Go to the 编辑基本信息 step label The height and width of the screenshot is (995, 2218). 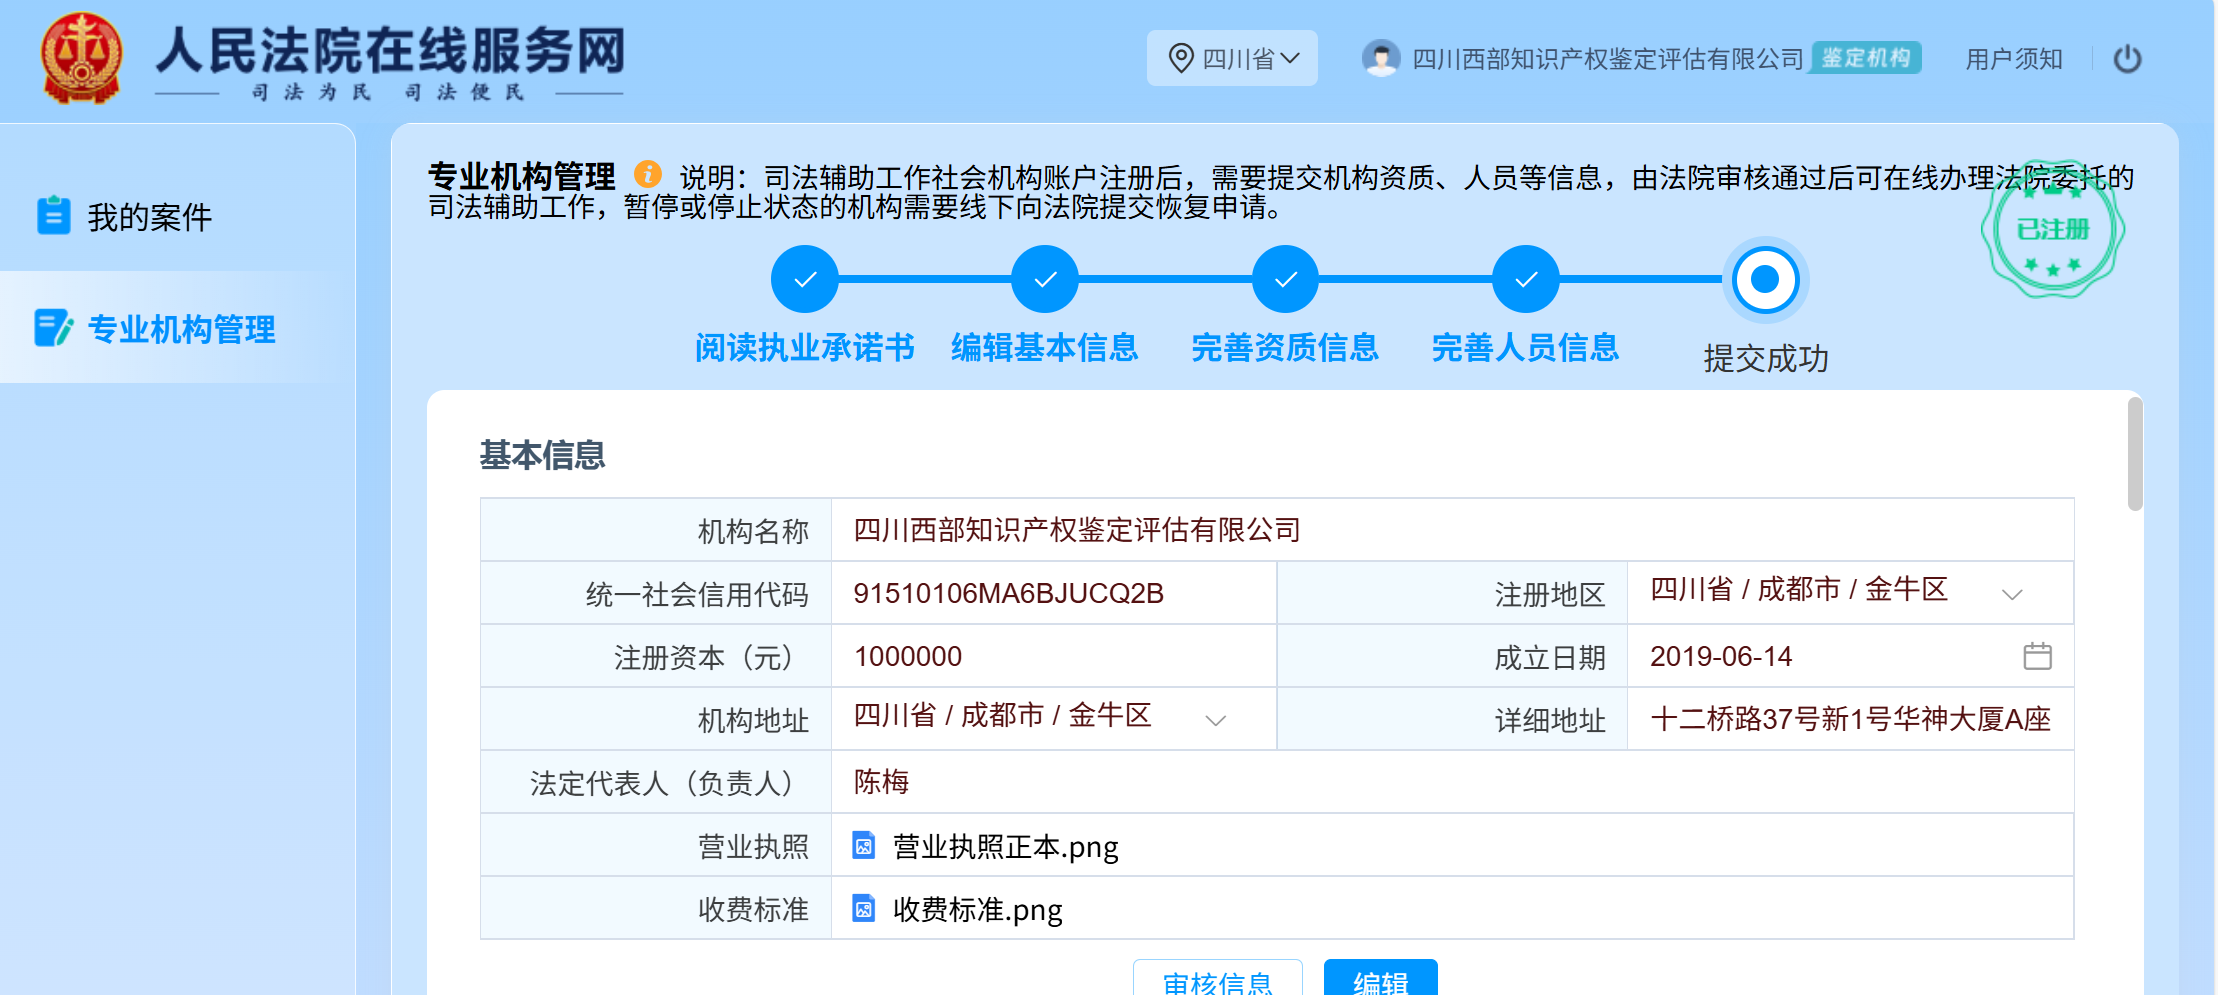1044,348
